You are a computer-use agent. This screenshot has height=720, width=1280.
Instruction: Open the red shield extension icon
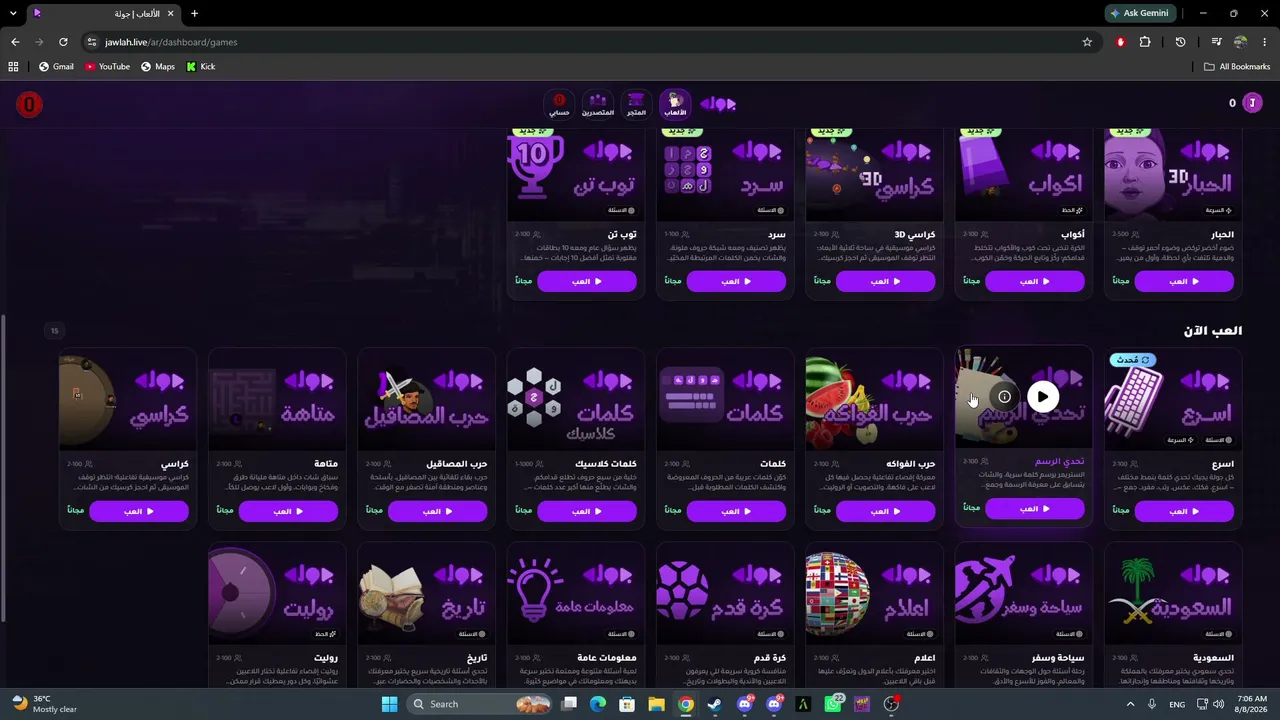click(1120, 42)
